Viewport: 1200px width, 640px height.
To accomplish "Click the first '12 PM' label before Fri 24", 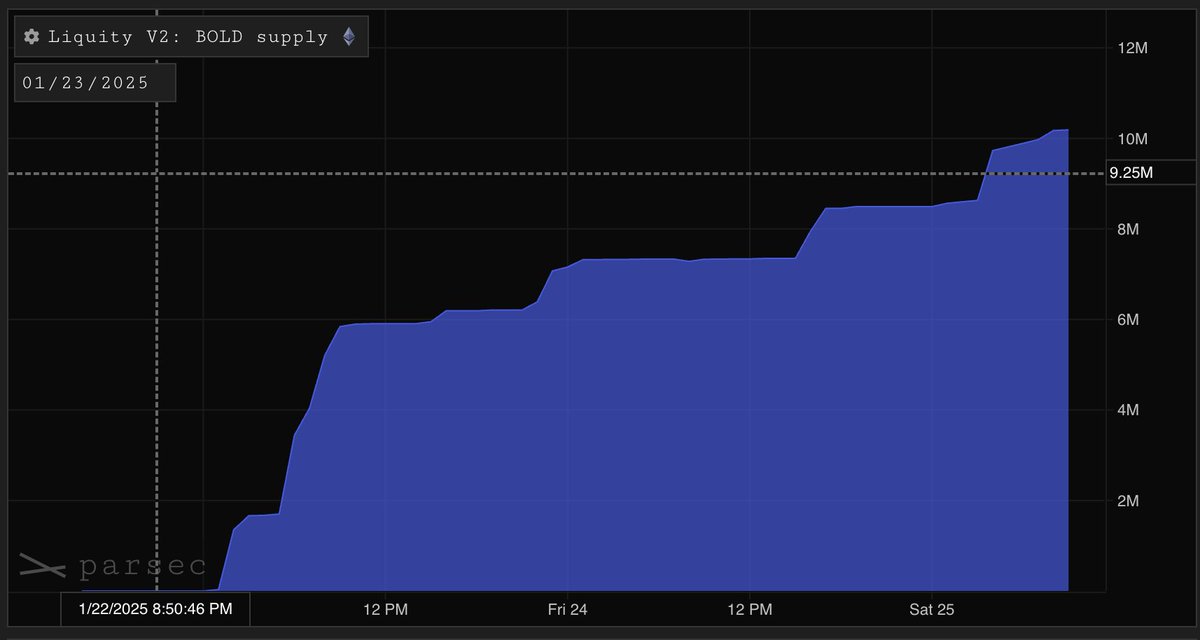I will coord(385,609).
